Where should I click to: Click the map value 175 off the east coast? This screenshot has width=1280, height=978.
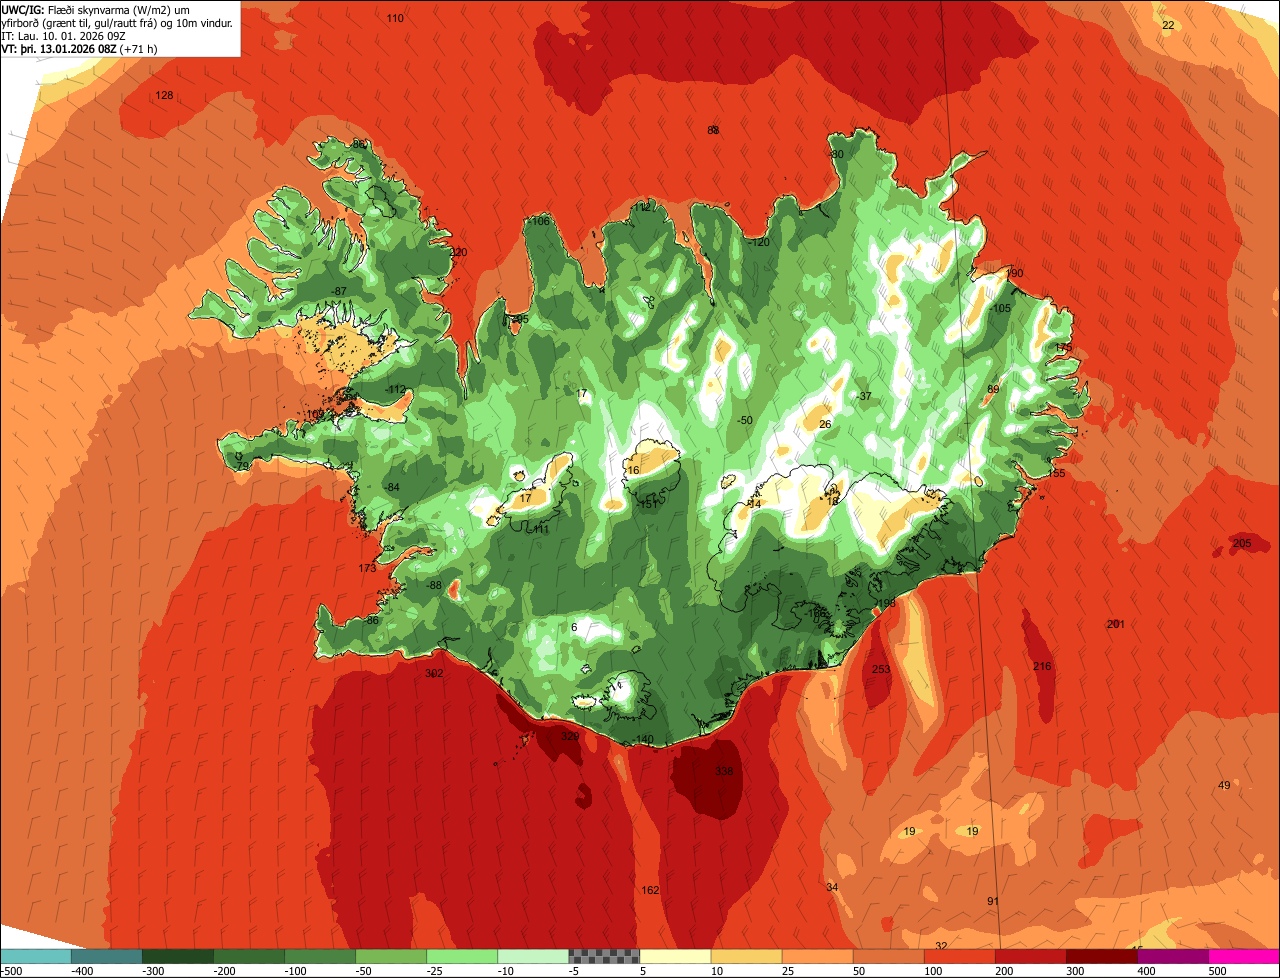pos(1063,347)
